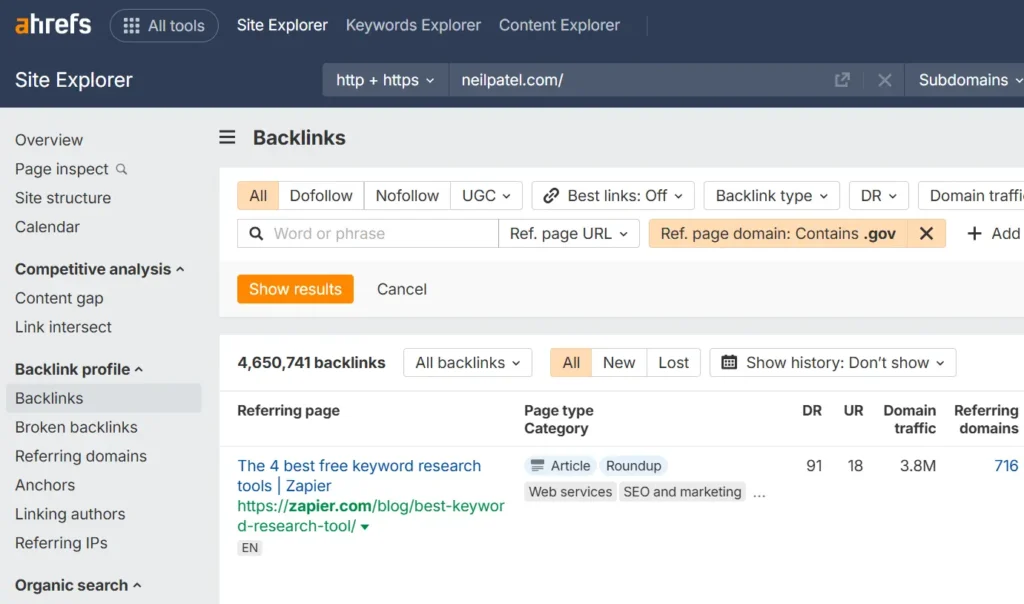Open Backlink type dropdown
Viewport: 1024px width, 604px height.
[x=771, y=196]
